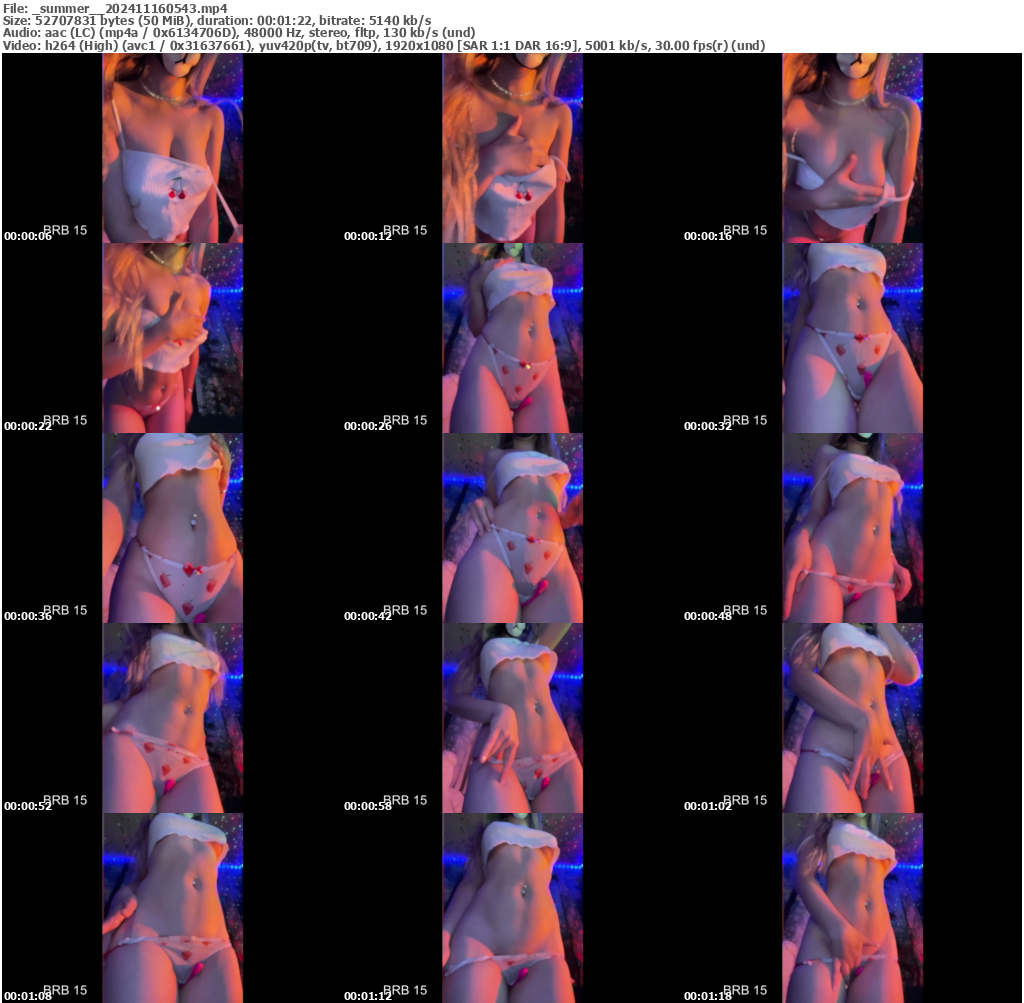Select the 00:00:58 preview image
This screenshot has width=1024, height=1003.
click(512, 717)
